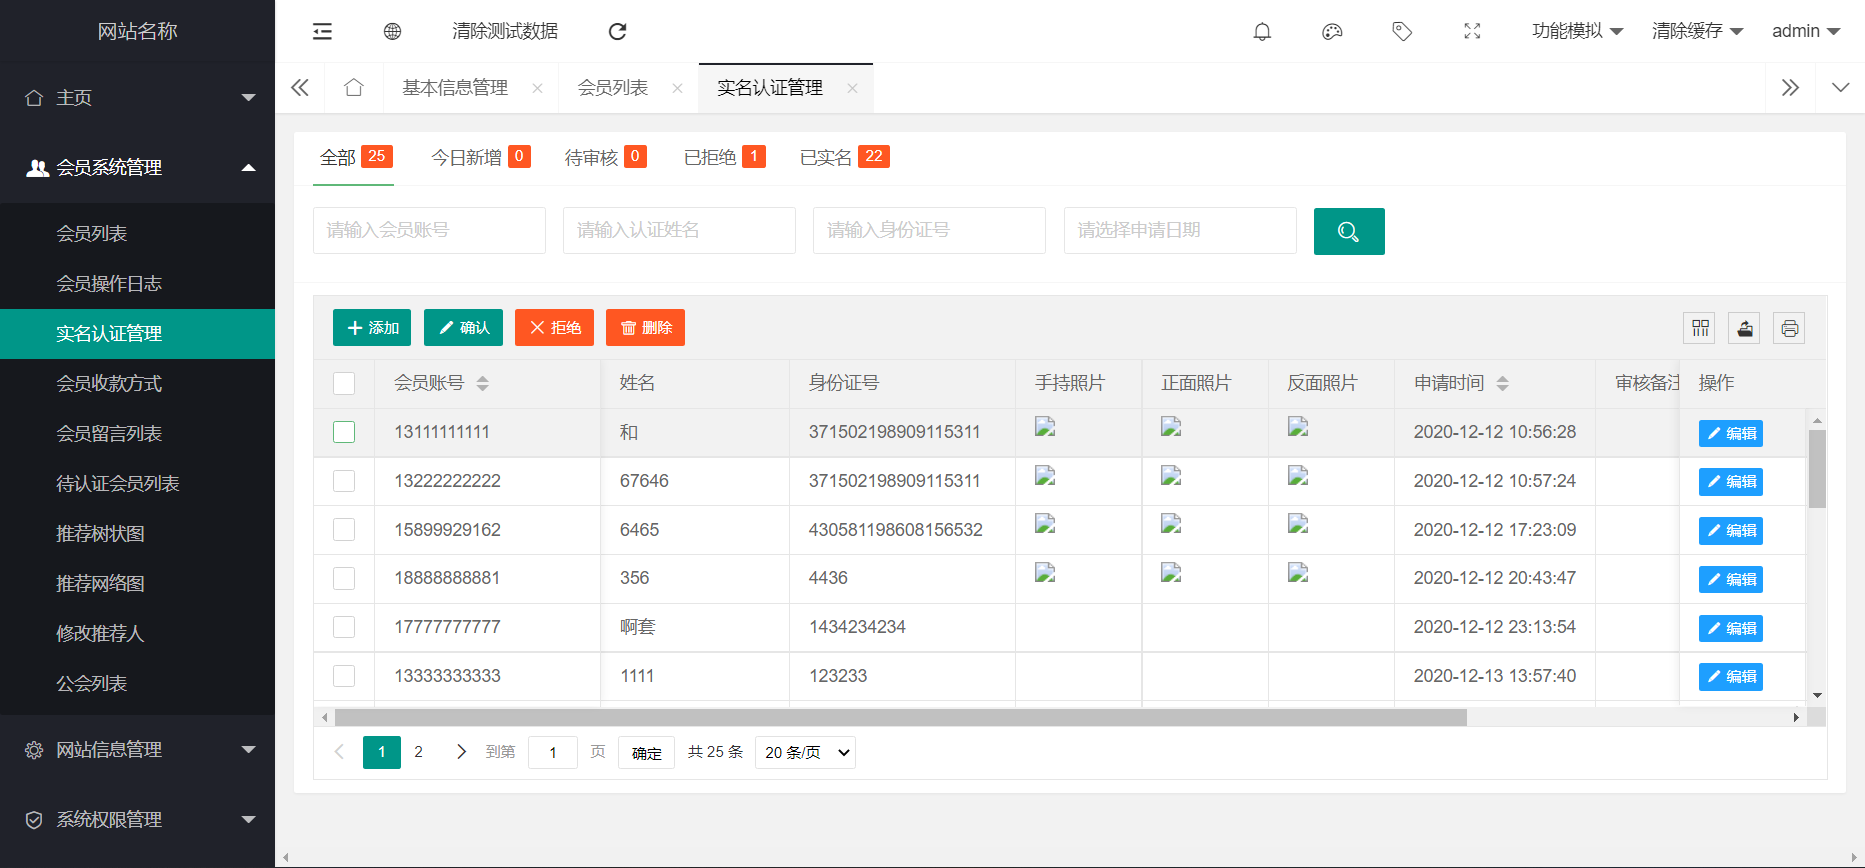The height and width of the screenshot is (868, 1865).
Task: Click the 拒绝 button
Action: coord(554,328)
